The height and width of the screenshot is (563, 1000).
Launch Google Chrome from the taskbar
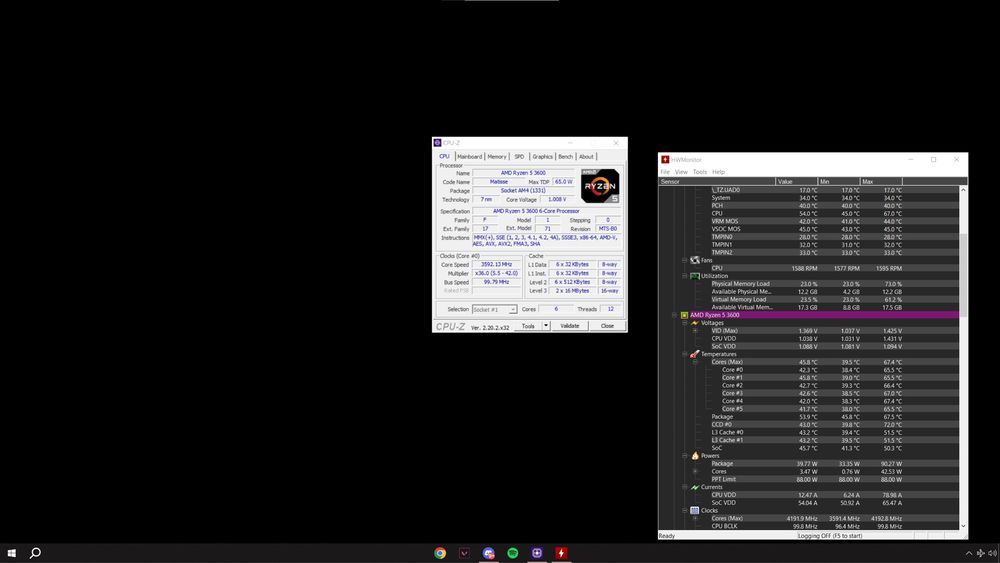(x=440, y=553)
